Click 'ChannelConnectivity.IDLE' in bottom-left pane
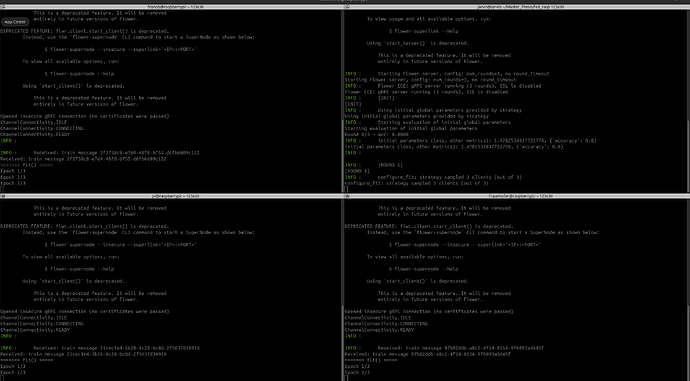The width and height of the screenshot is (690, 381). click(x=33, y=317)
